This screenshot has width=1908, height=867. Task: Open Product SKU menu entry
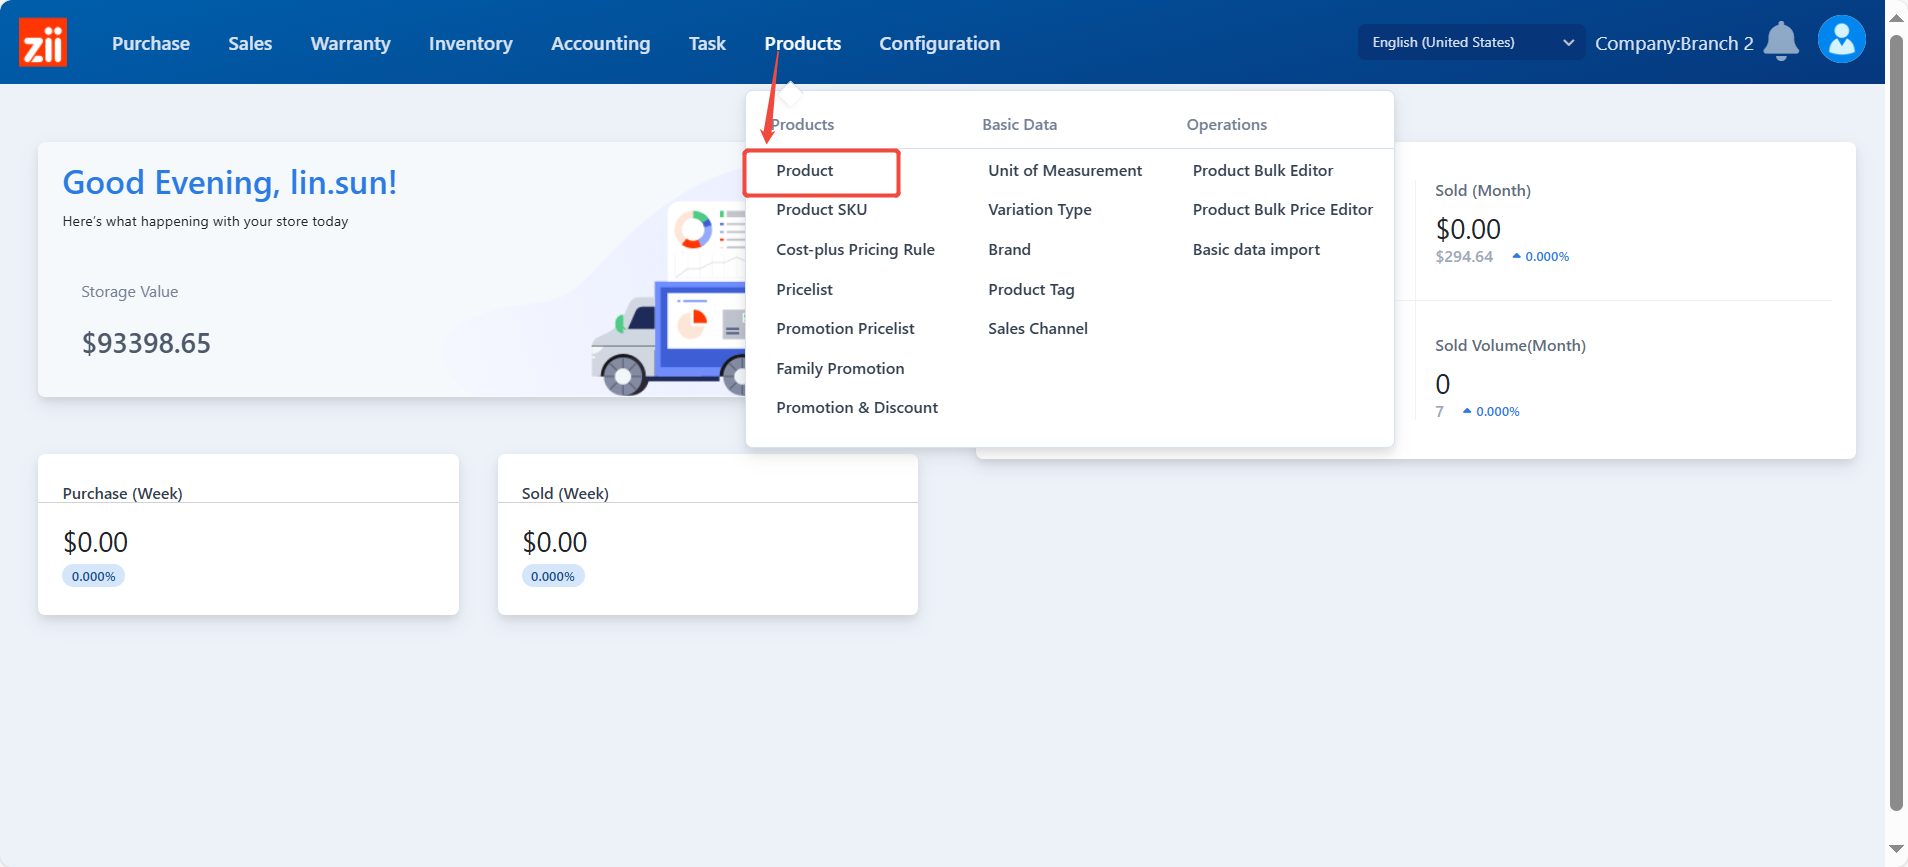pyautogui.click(x=821, y=210)
